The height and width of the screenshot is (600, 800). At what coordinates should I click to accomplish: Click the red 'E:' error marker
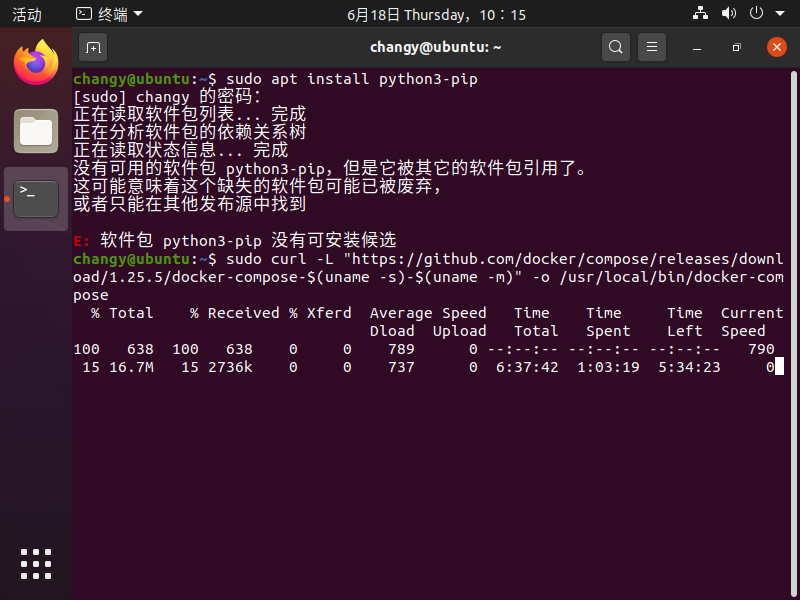tap(82, 241)
